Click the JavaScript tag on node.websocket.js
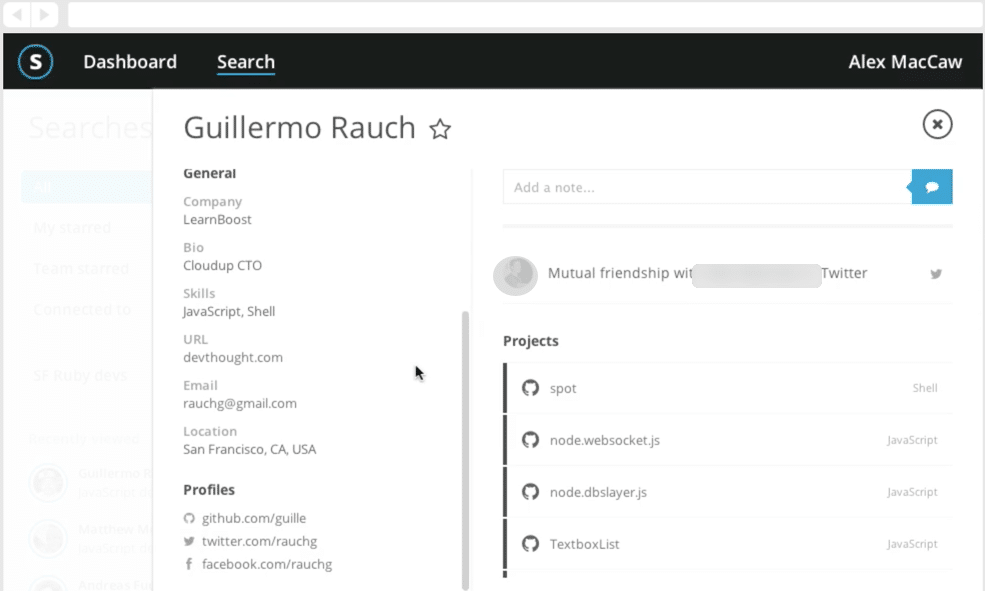Screen dimensions: 985x591 [x=912, y=440]
